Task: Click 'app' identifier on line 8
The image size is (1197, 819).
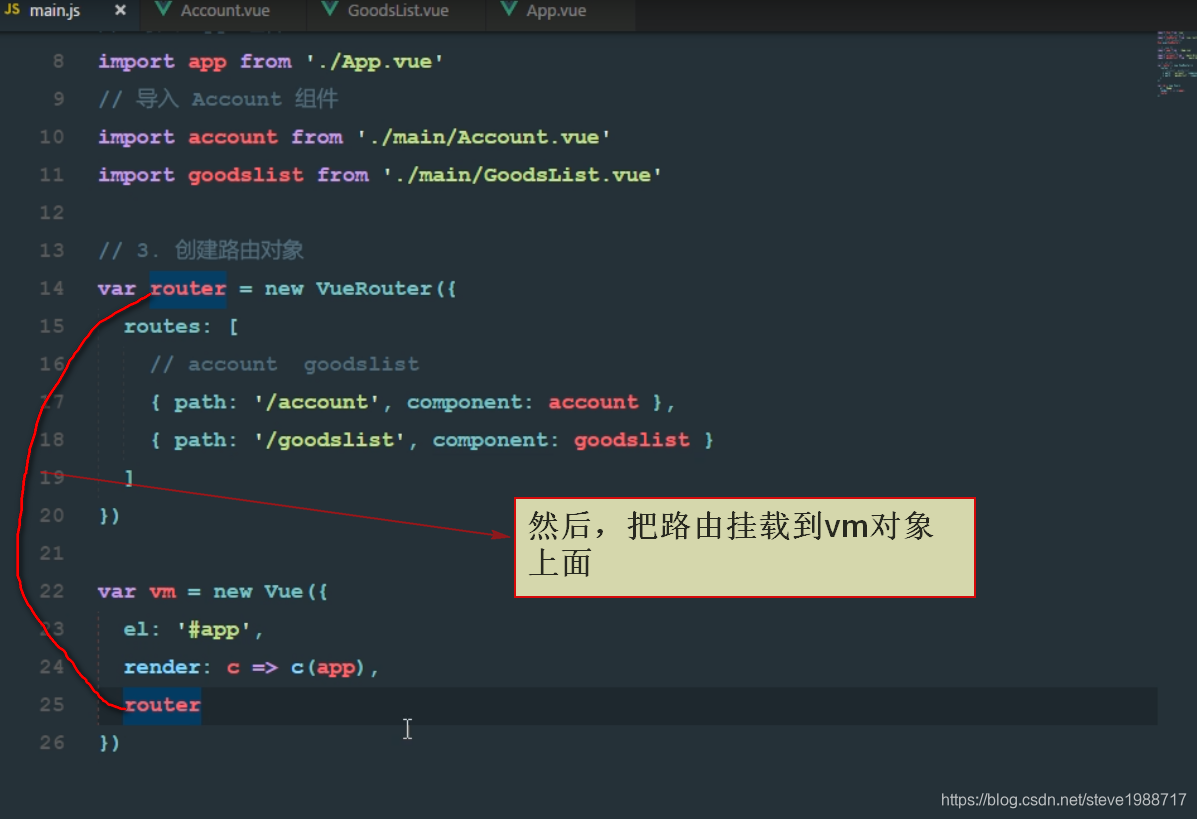Action: [x=207, y=62]
